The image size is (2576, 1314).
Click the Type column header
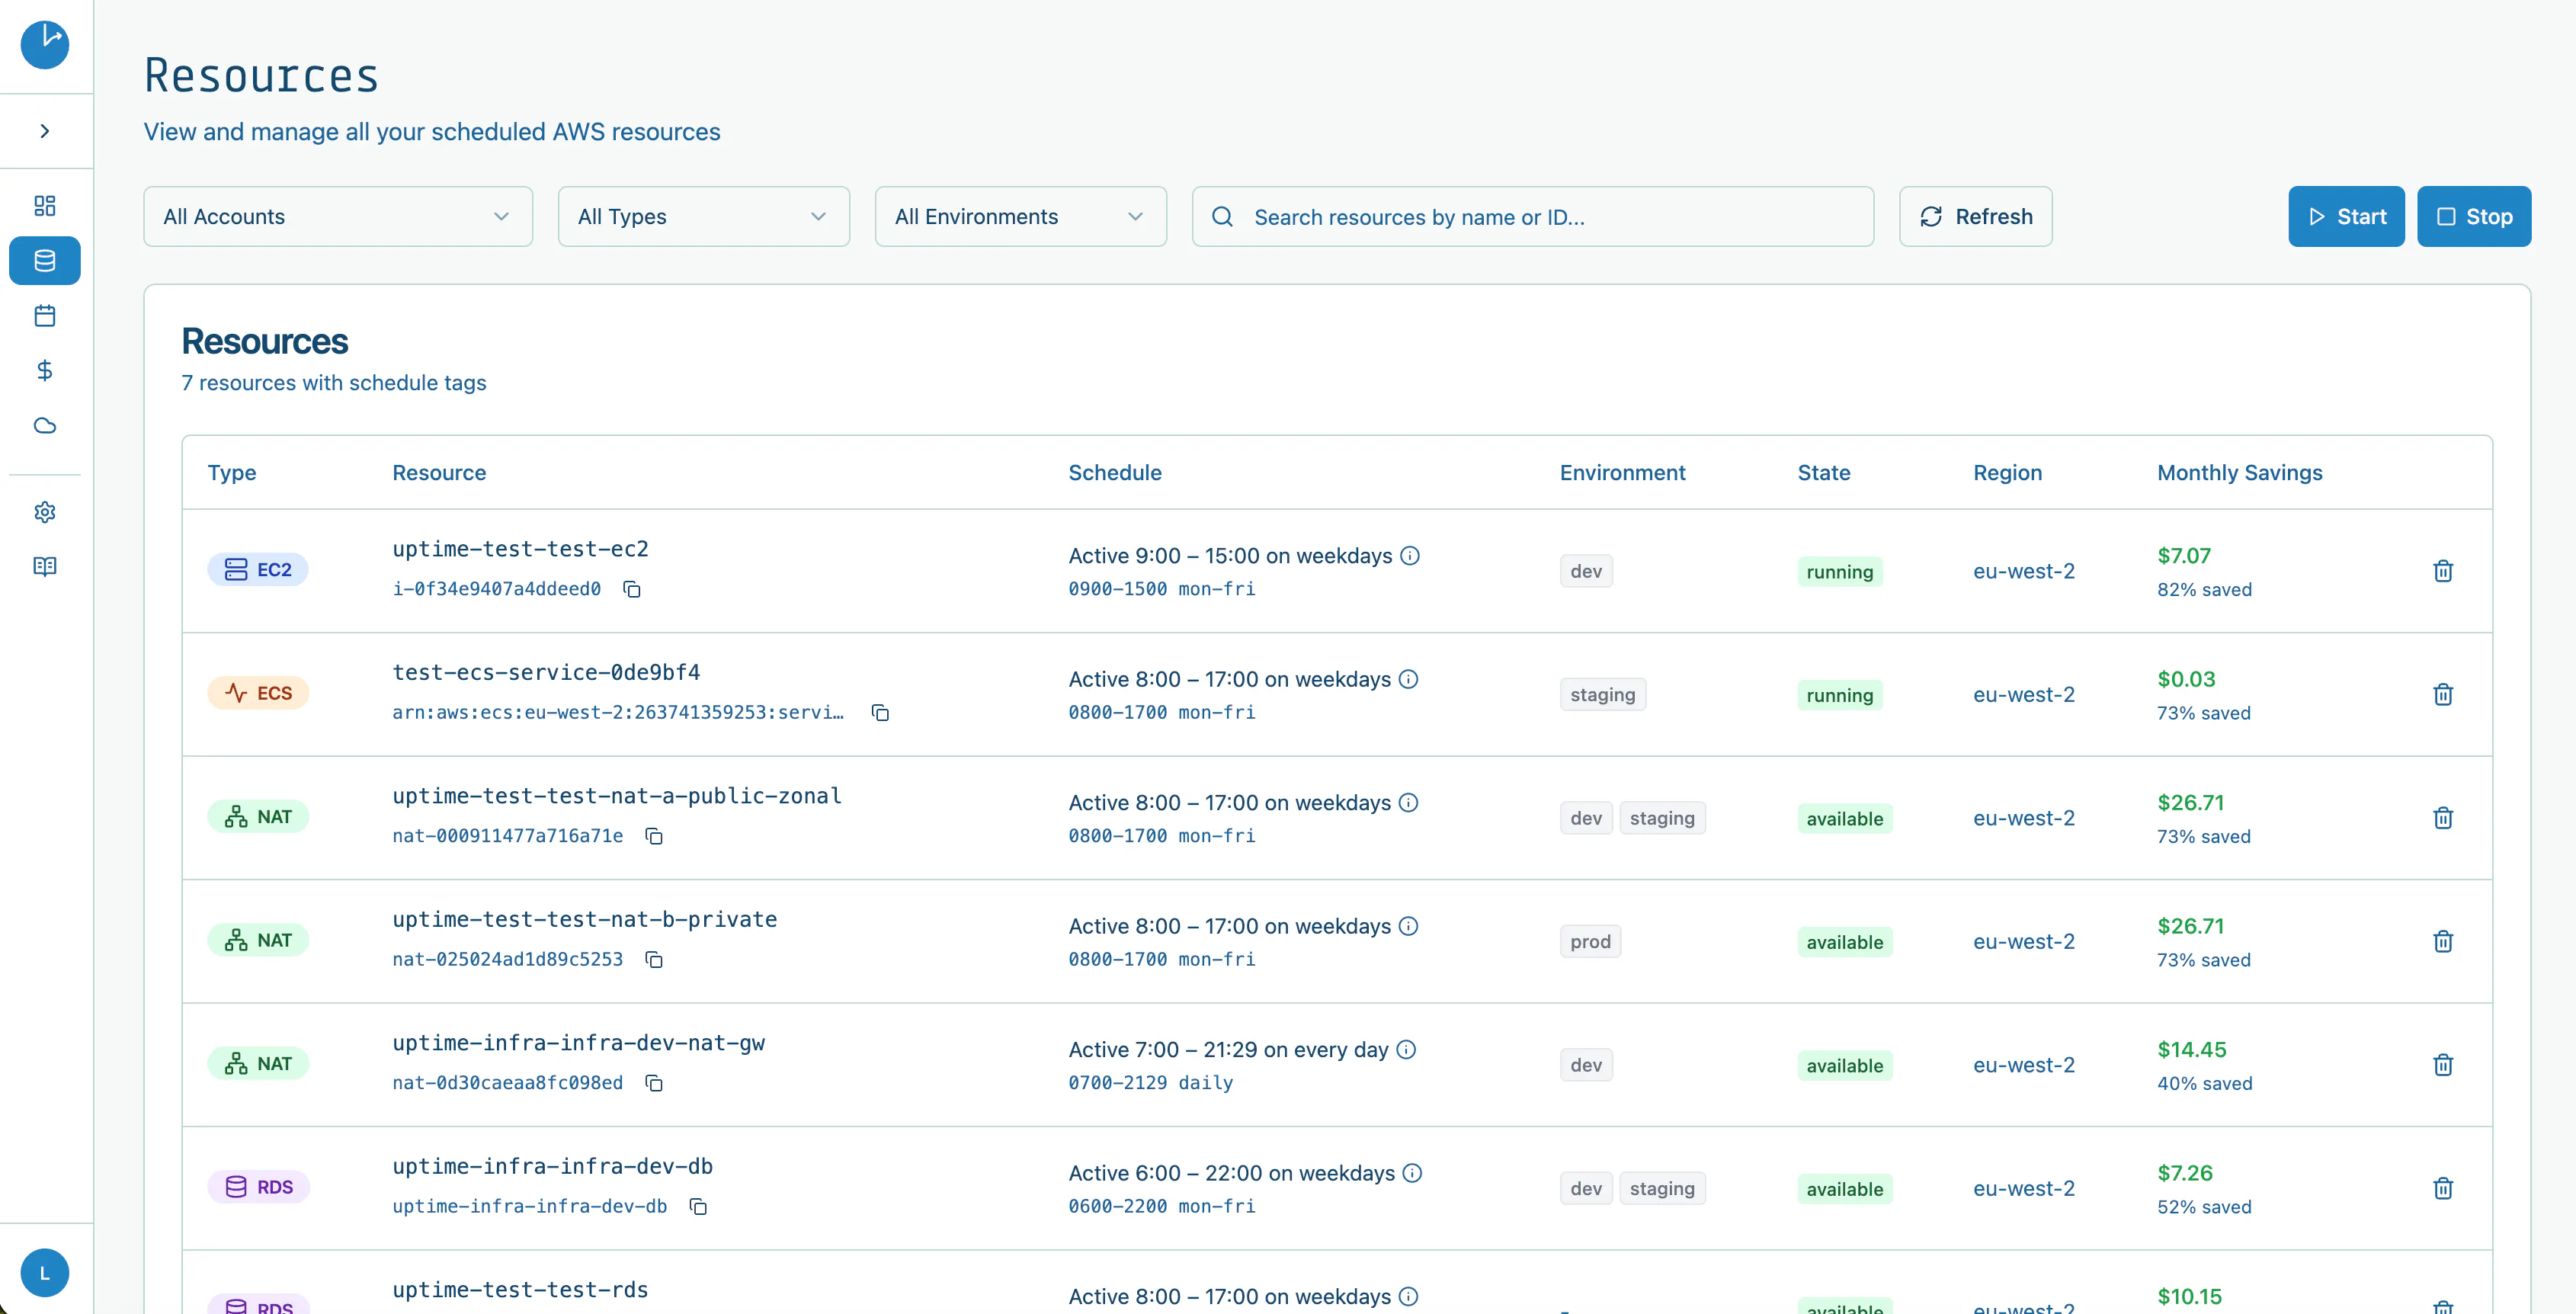[x=232, y=473]
